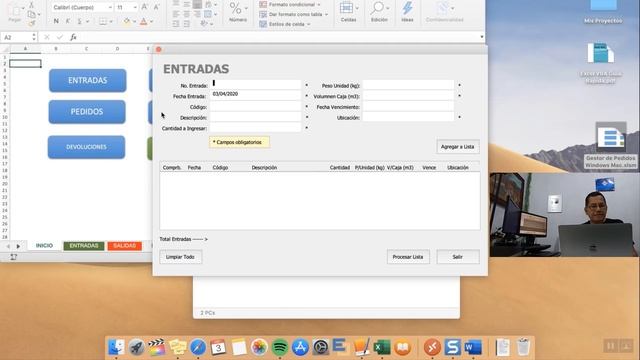640x360 pixels.
Task: Open Dar formato como tabla dropdown
Action: (x=293, y=14)
